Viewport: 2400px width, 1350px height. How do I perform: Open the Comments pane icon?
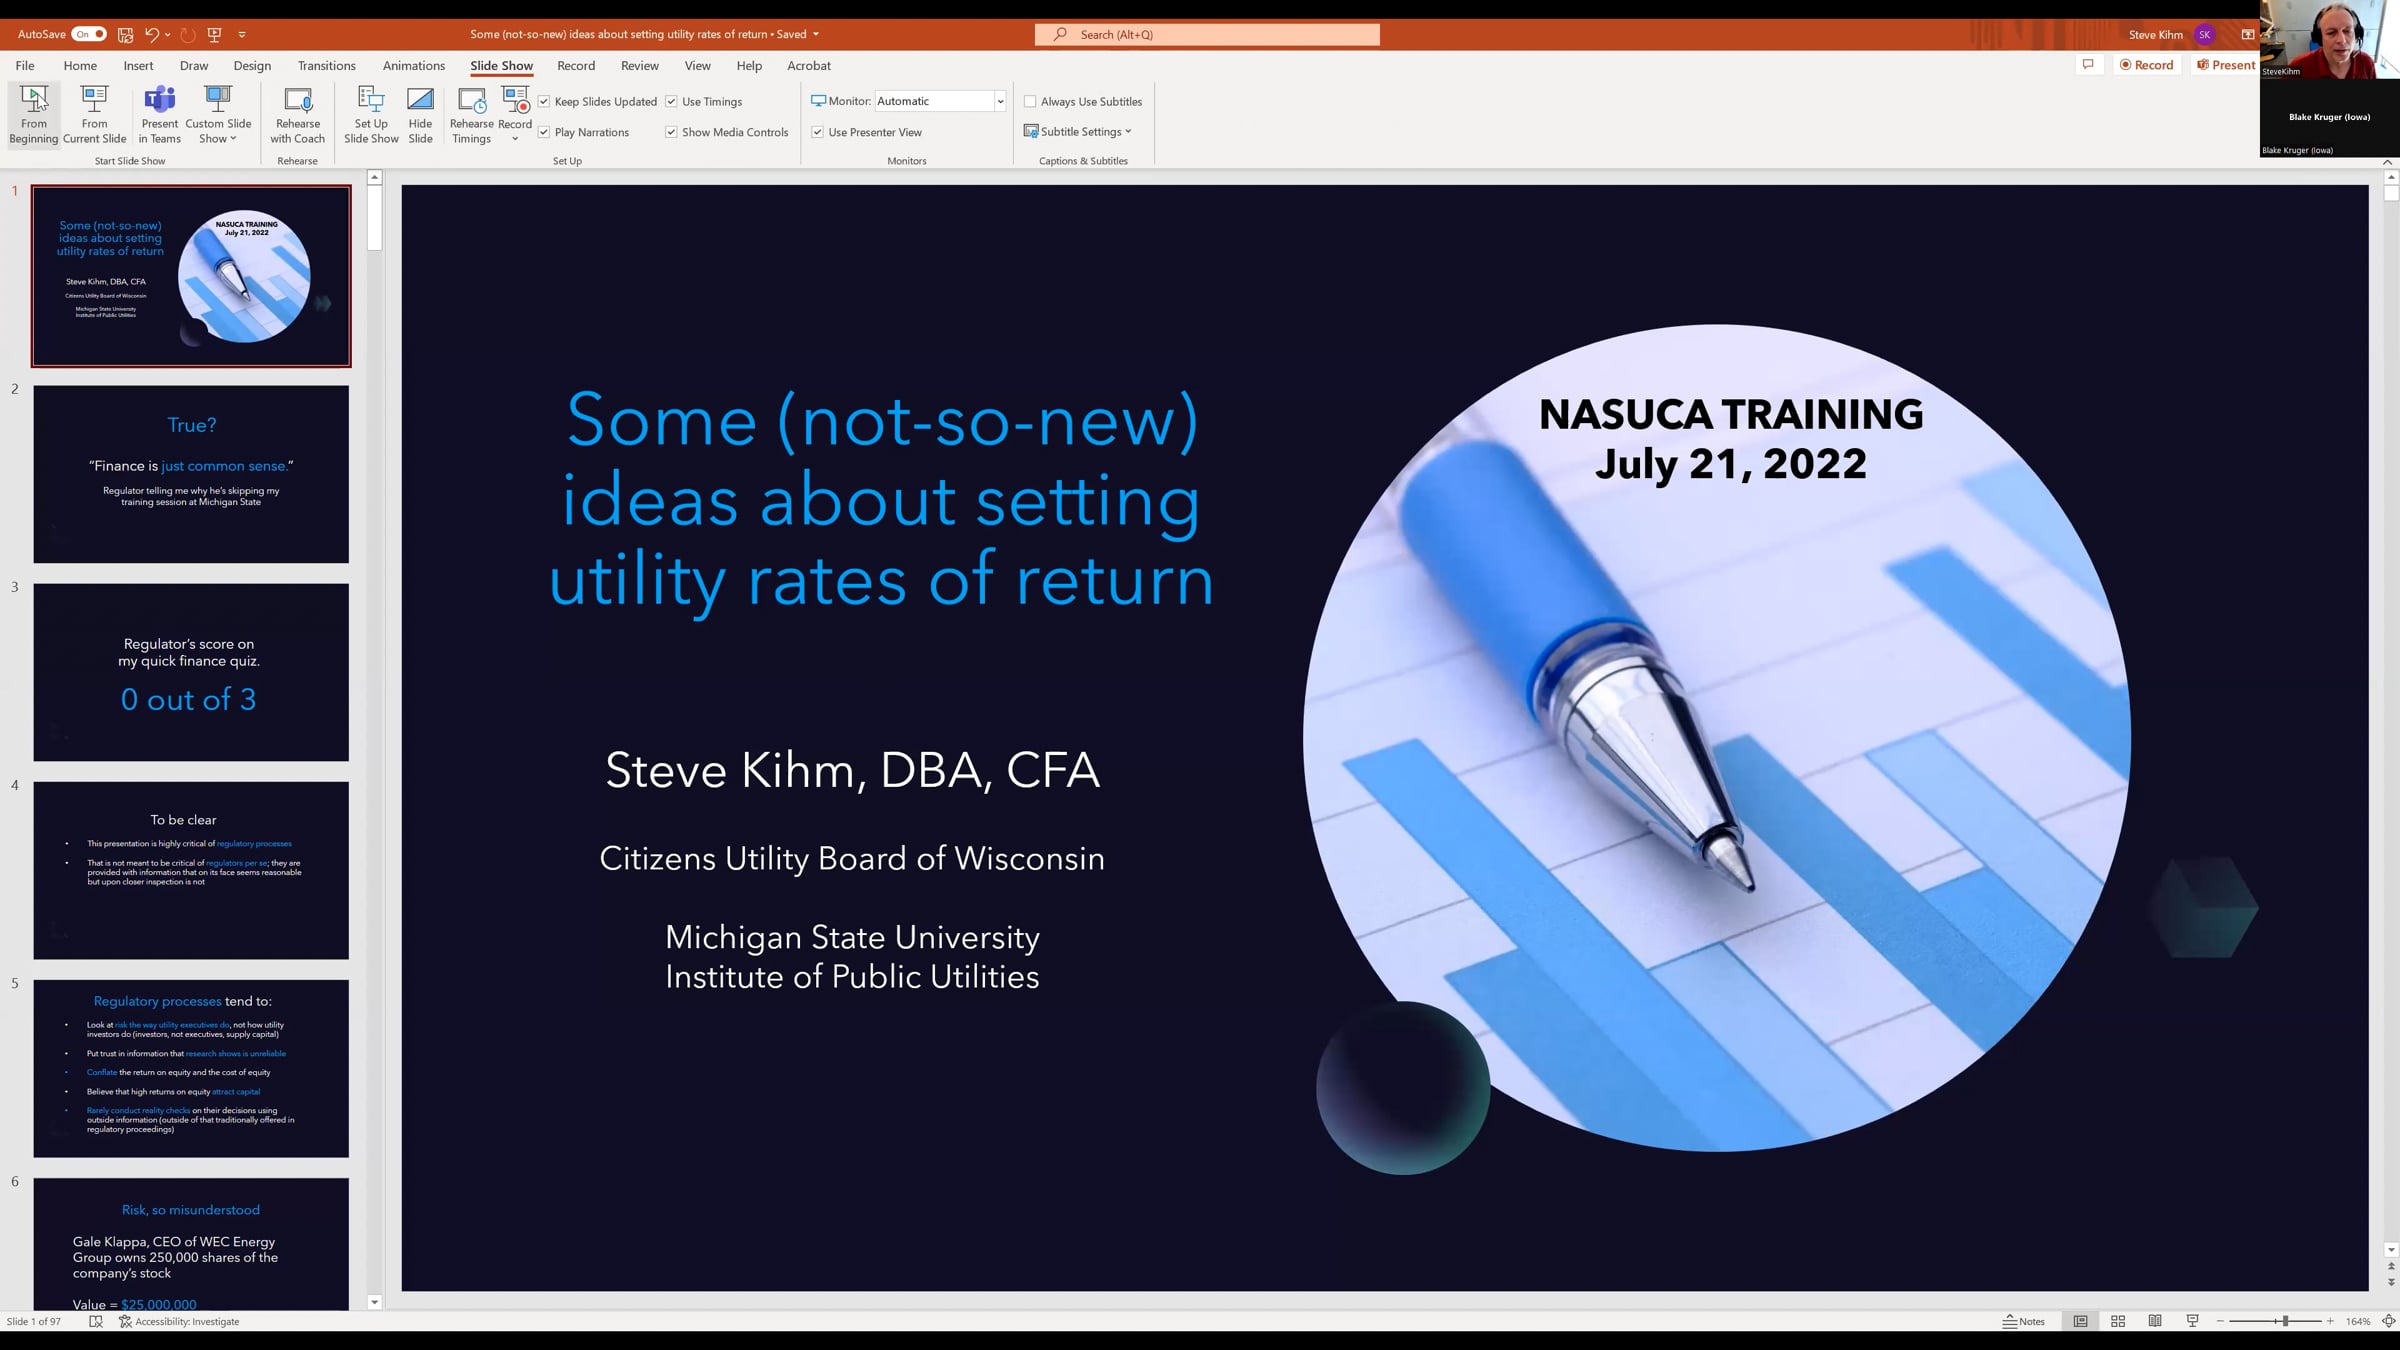(x=2088, y=65)
